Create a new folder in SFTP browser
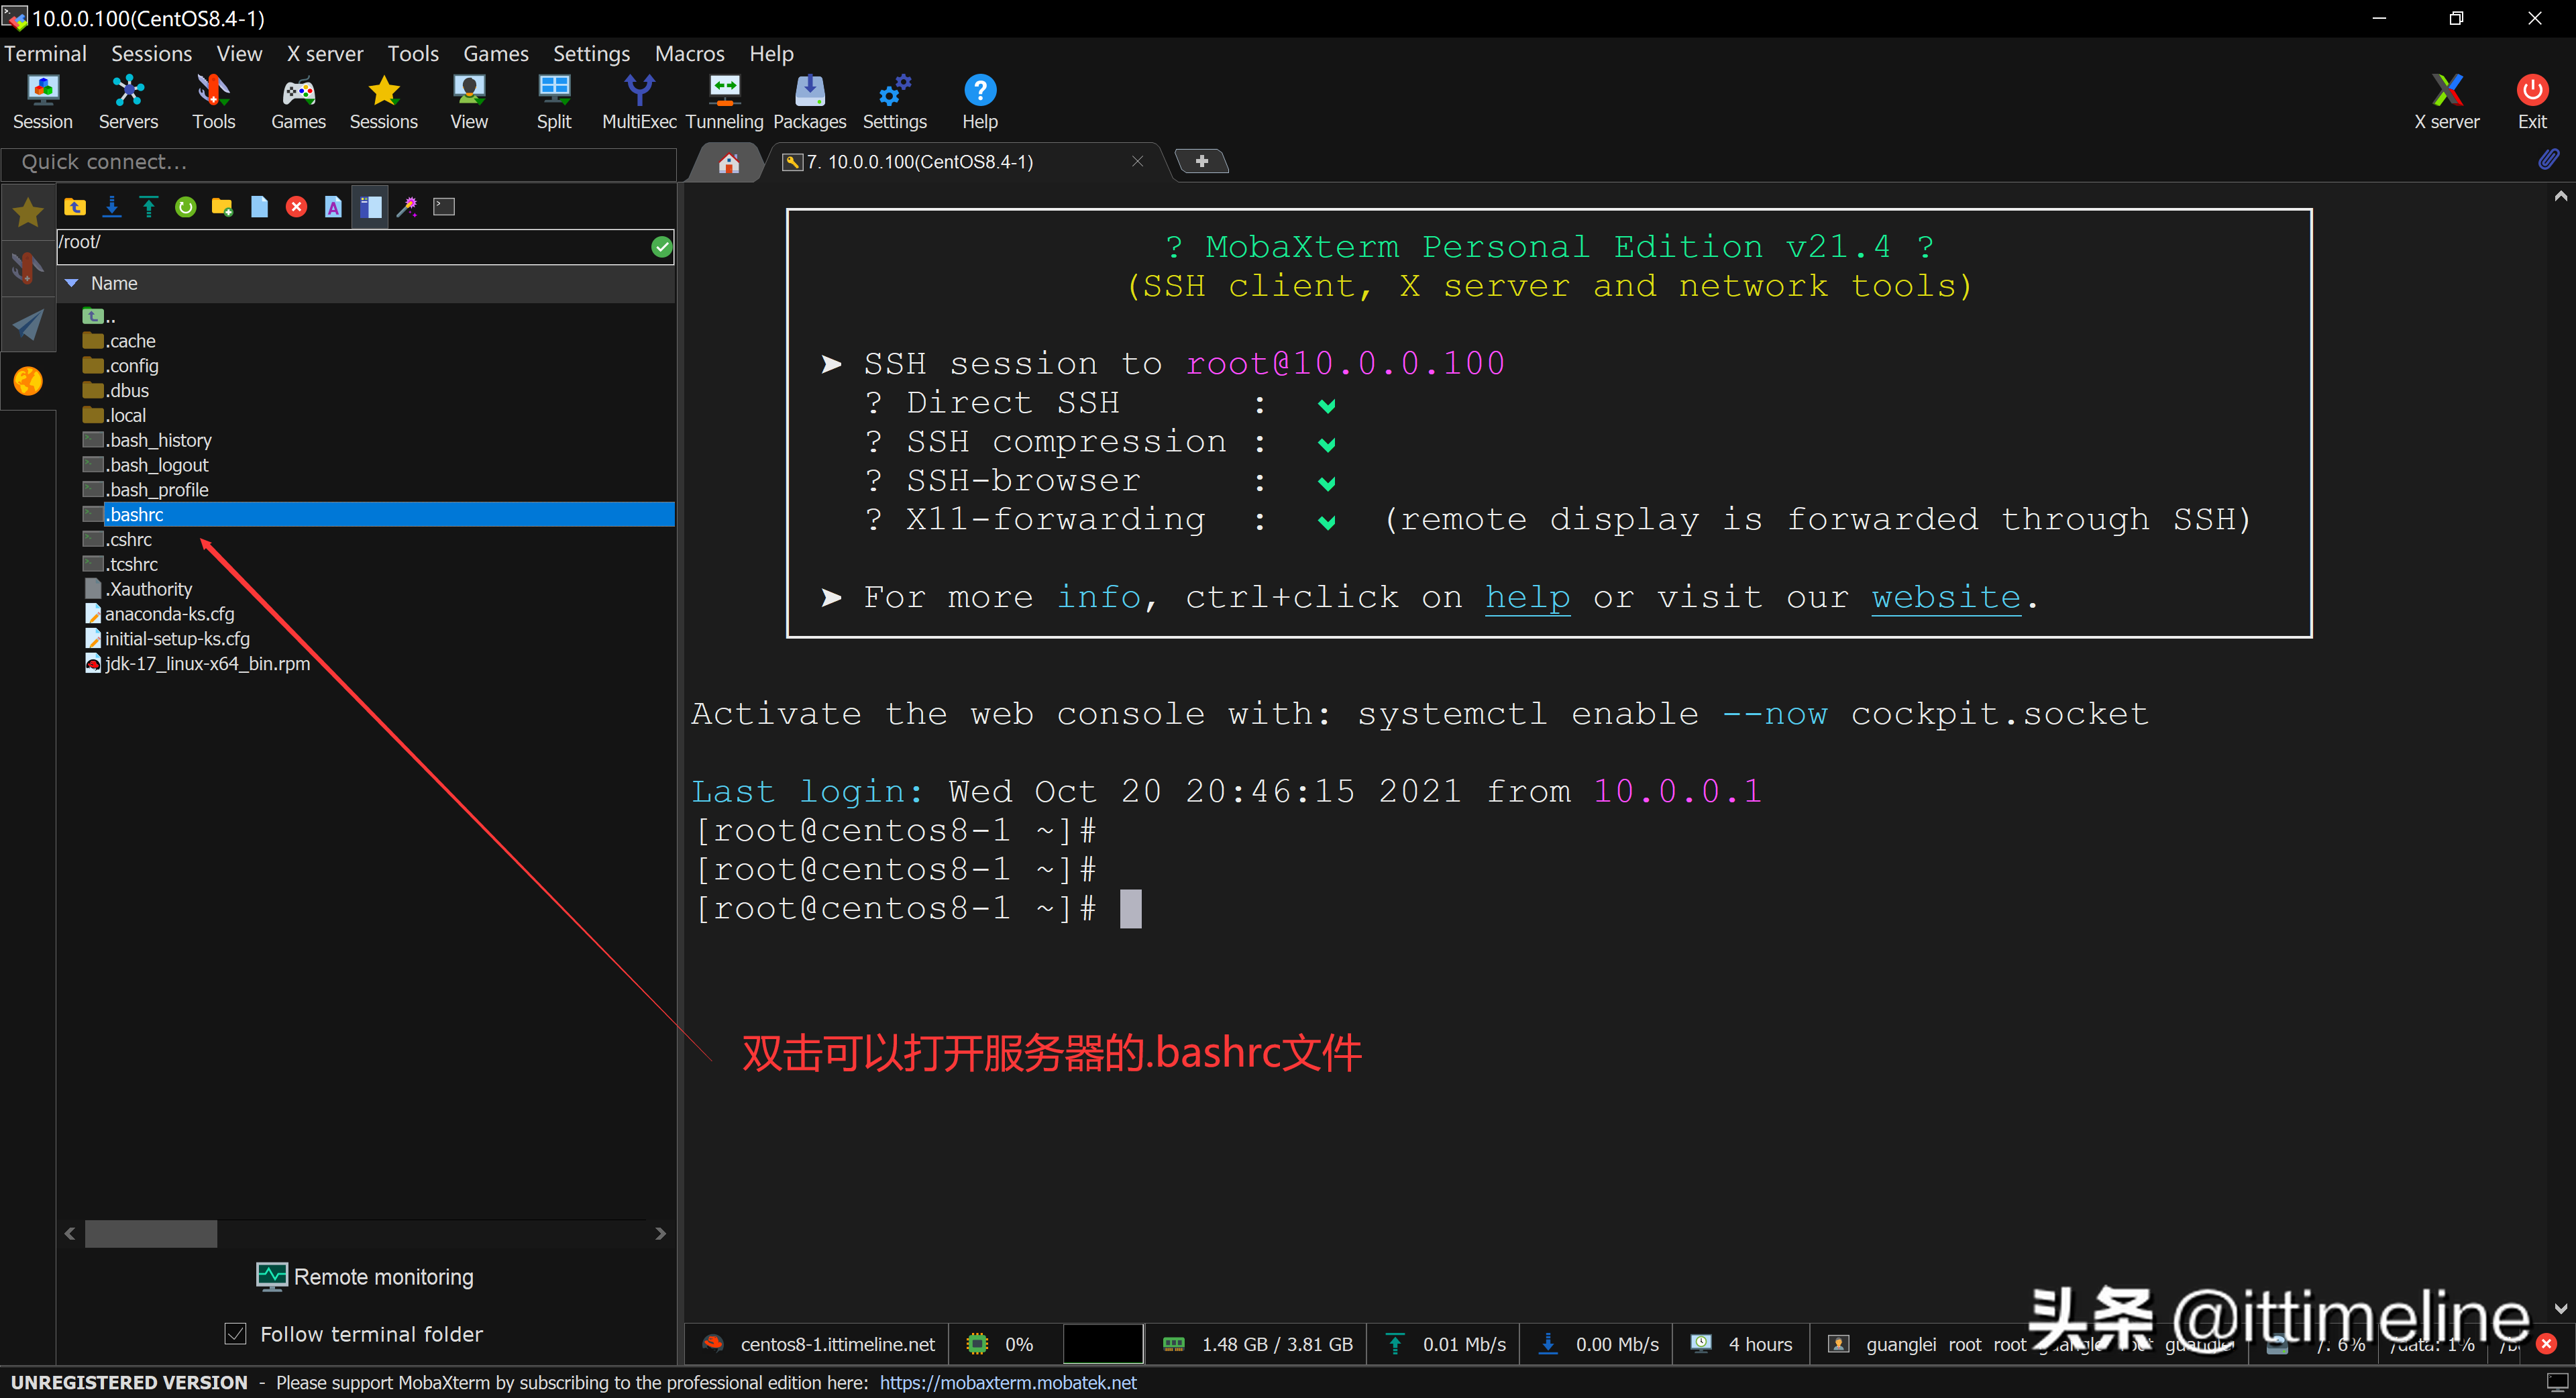Viewport: 2576px width, 1398px height. point(222,207)
